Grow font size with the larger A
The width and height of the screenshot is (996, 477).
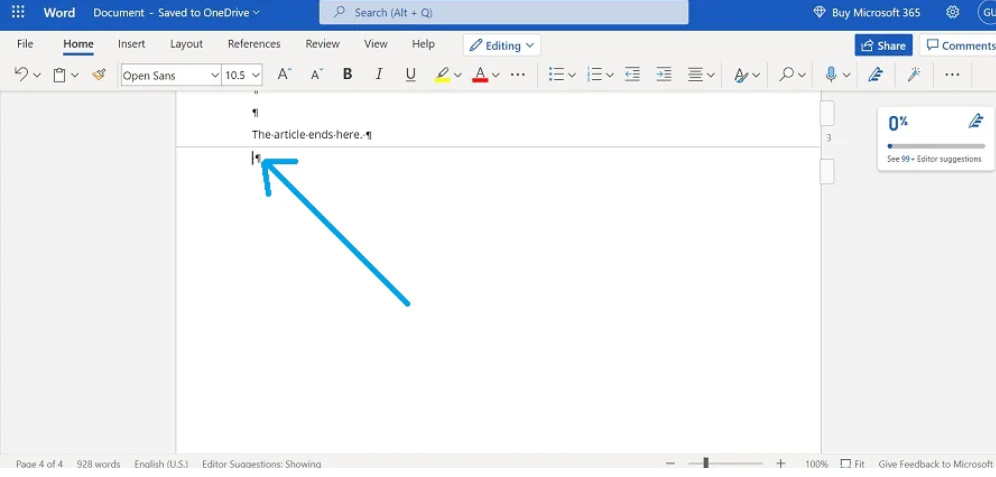click(284, 74)
